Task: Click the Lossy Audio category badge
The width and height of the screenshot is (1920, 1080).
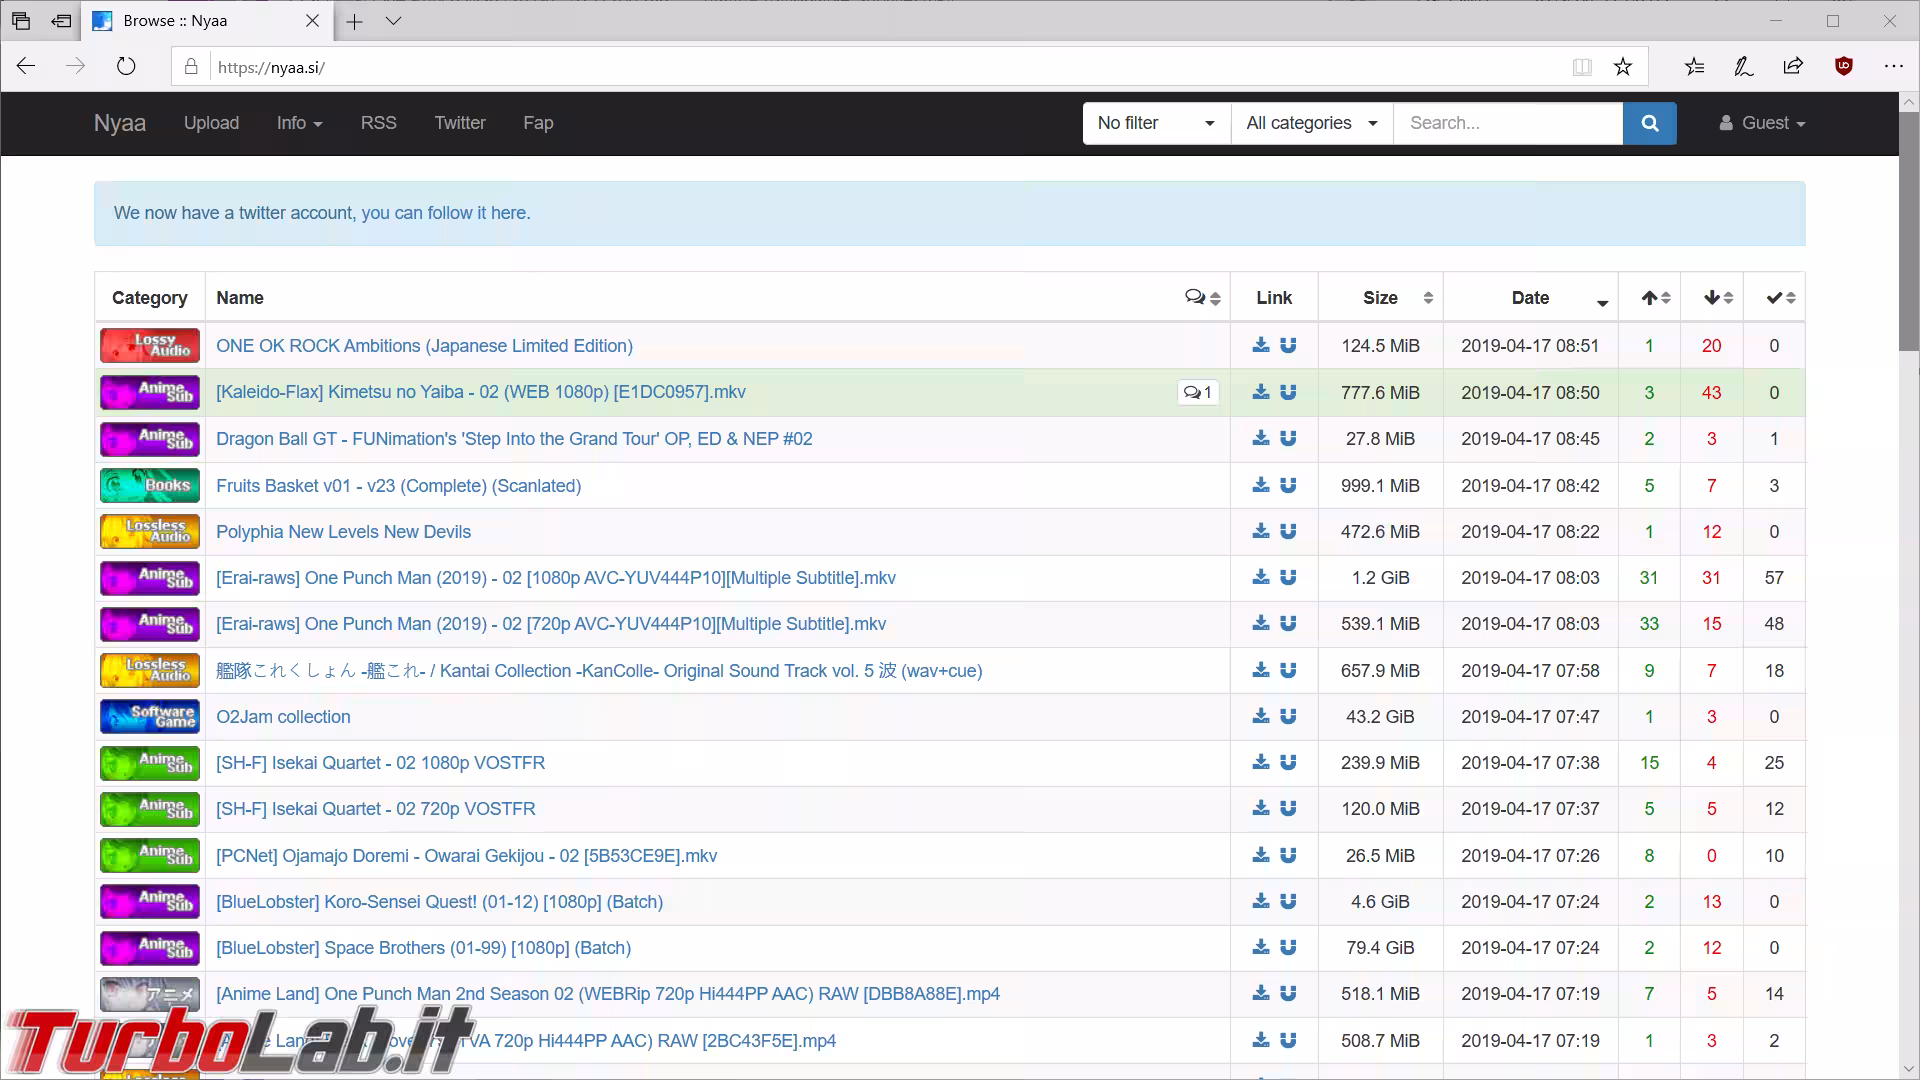Action: (x=150, y=346)
